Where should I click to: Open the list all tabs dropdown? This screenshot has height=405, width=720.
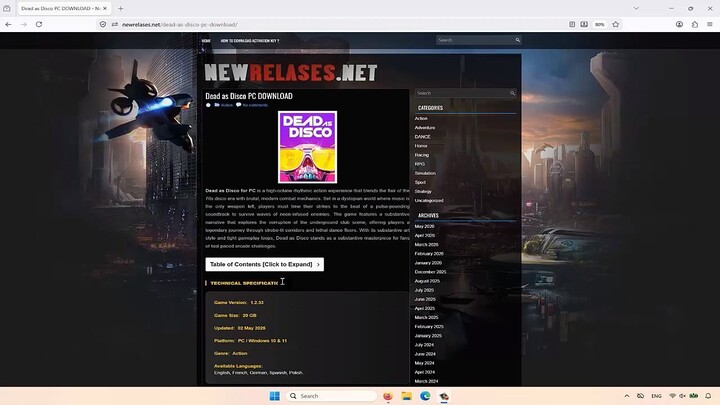(x=636, y=8)
